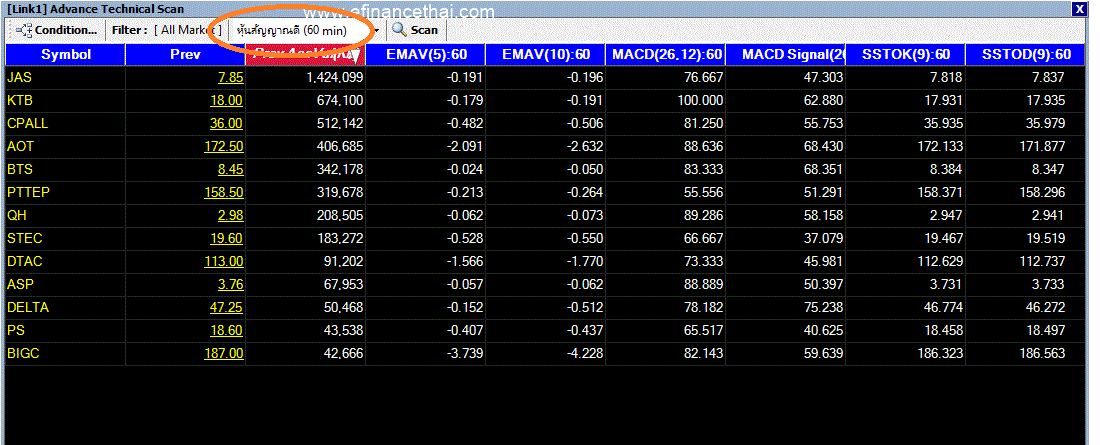Click EMAV(5) value -2.091 for AOT

click(465, 147)
